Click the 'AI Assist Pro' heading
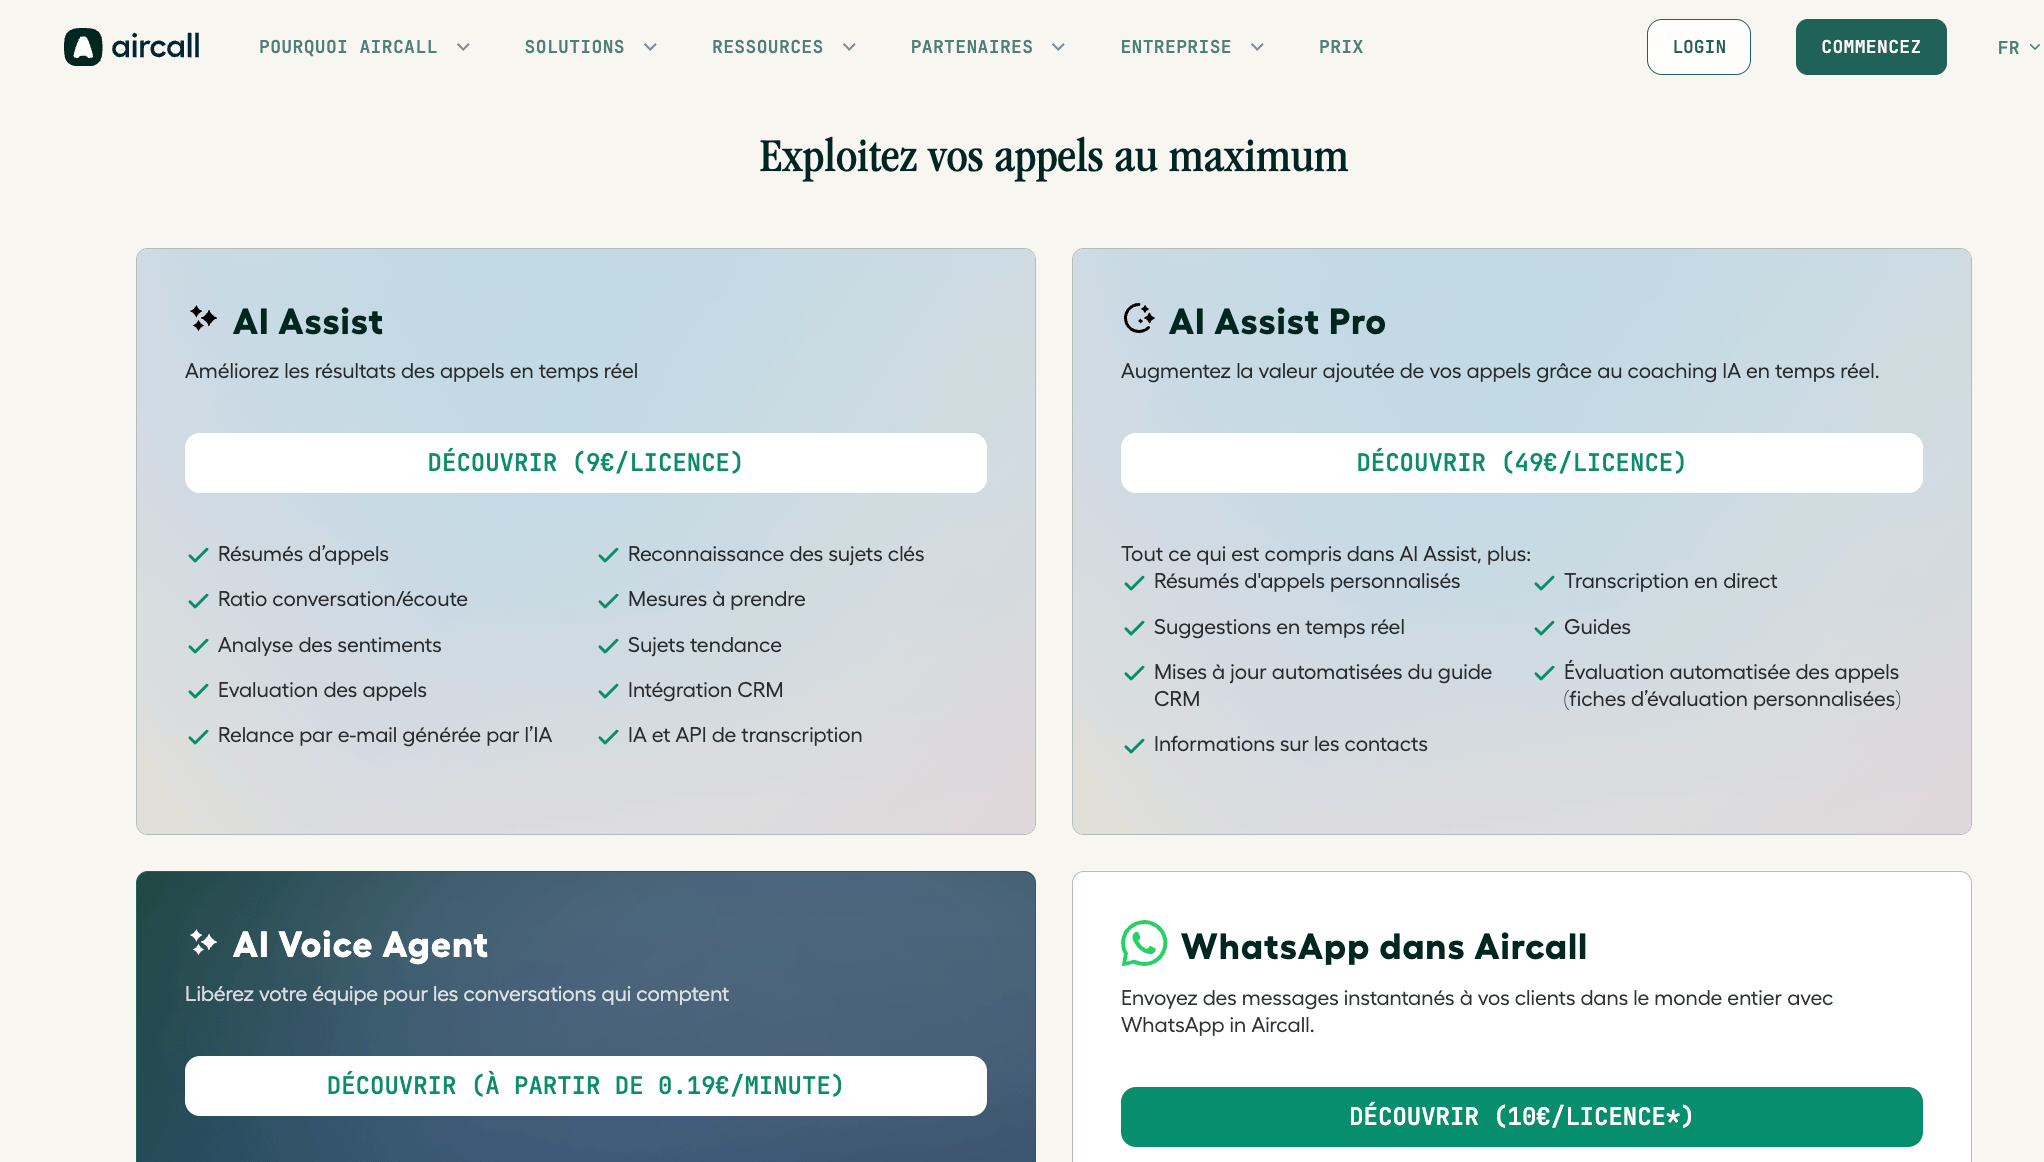Screen dimensions: 2044x1162 pyautogui.click(x=1277, y=322)
